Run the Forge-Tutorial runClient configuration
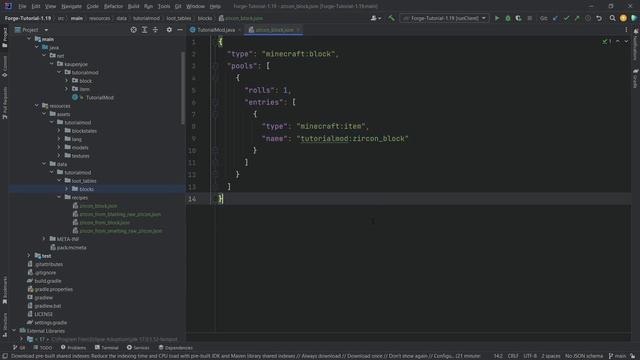Screen dimensions: 640x360 click(497, 18)
